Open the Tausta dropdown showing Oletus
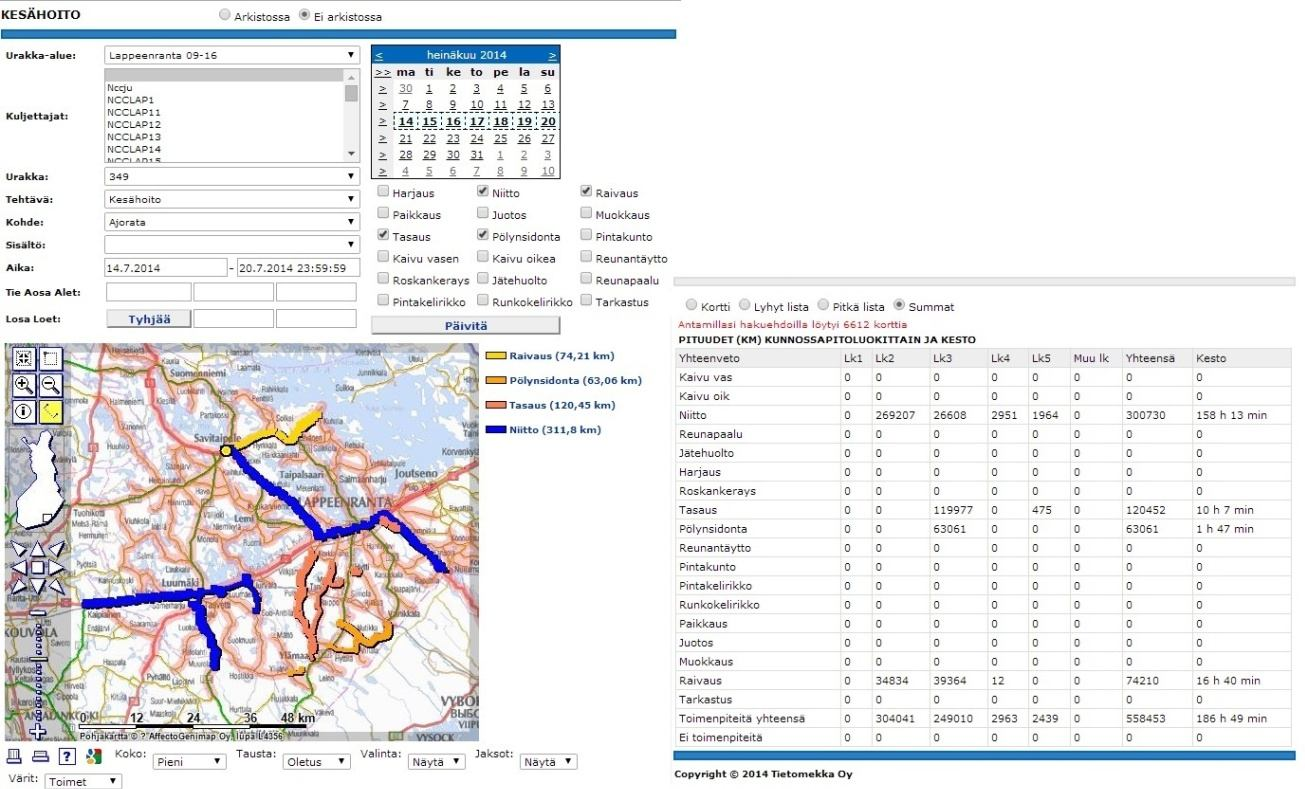Viewport: 1305px width, 789px height. click(x=315, y=761)
